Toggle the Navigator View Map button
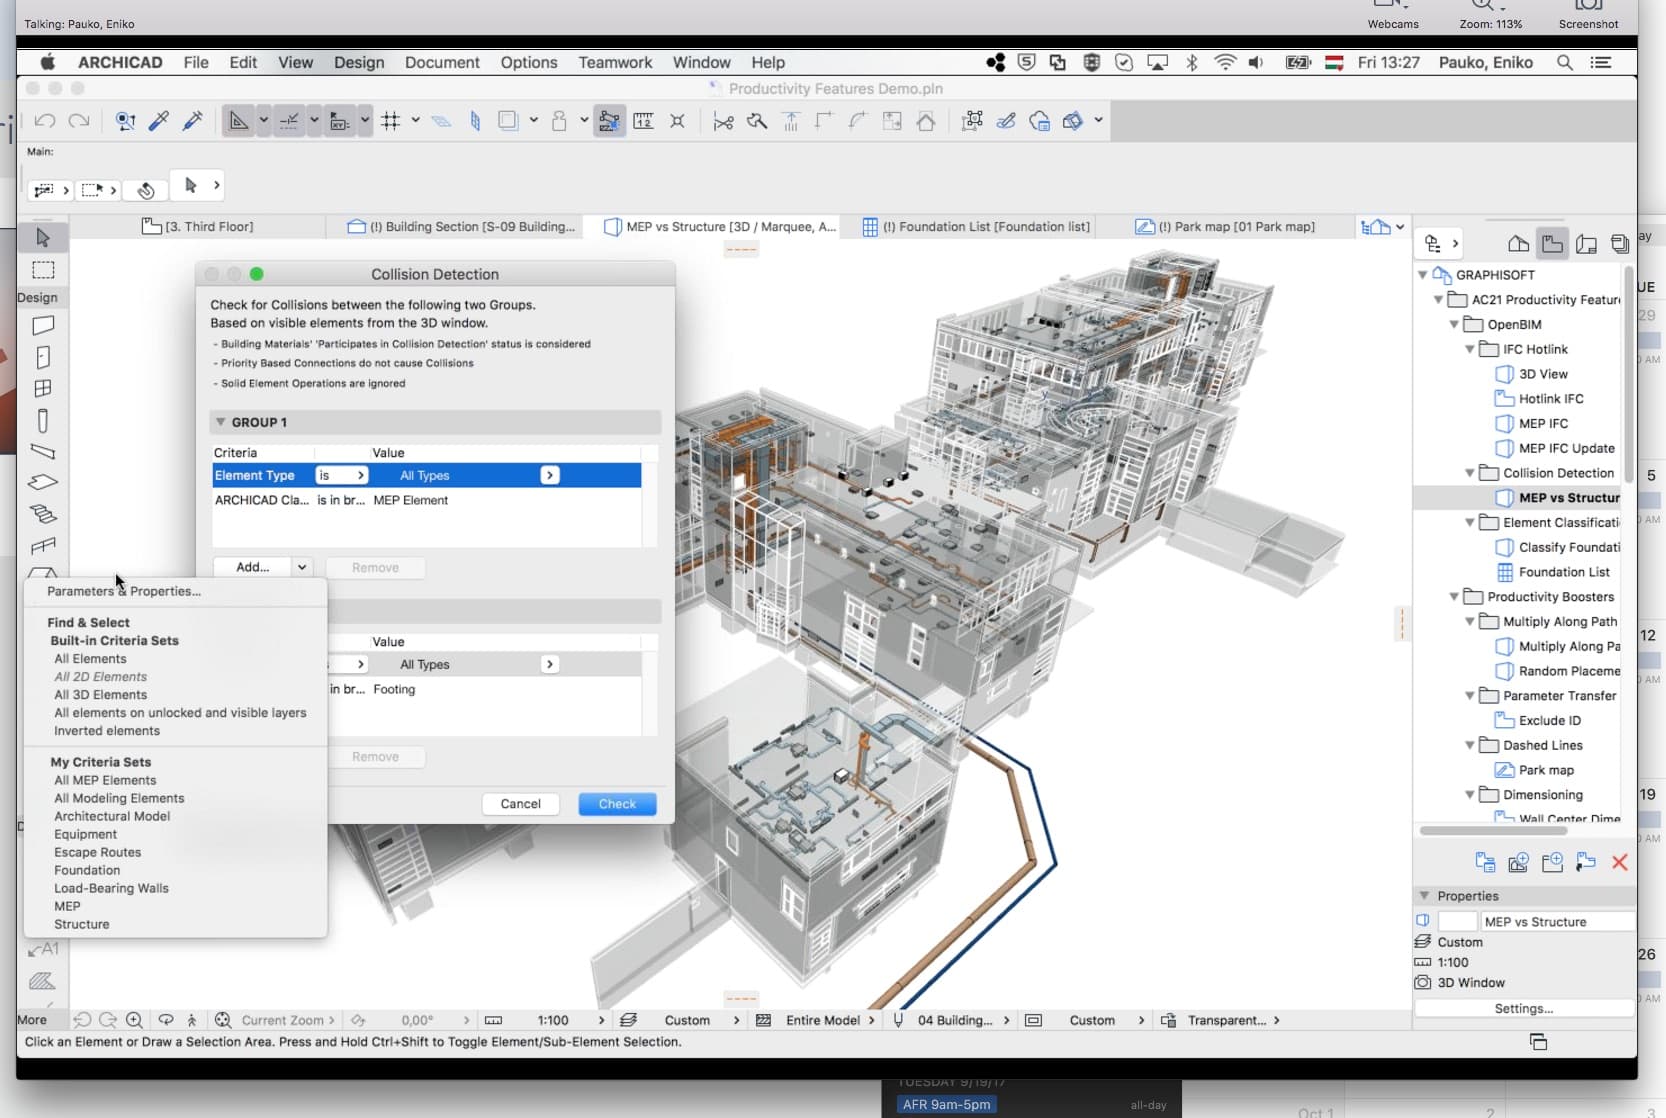1666x1118 pixels. (1552, 244)
